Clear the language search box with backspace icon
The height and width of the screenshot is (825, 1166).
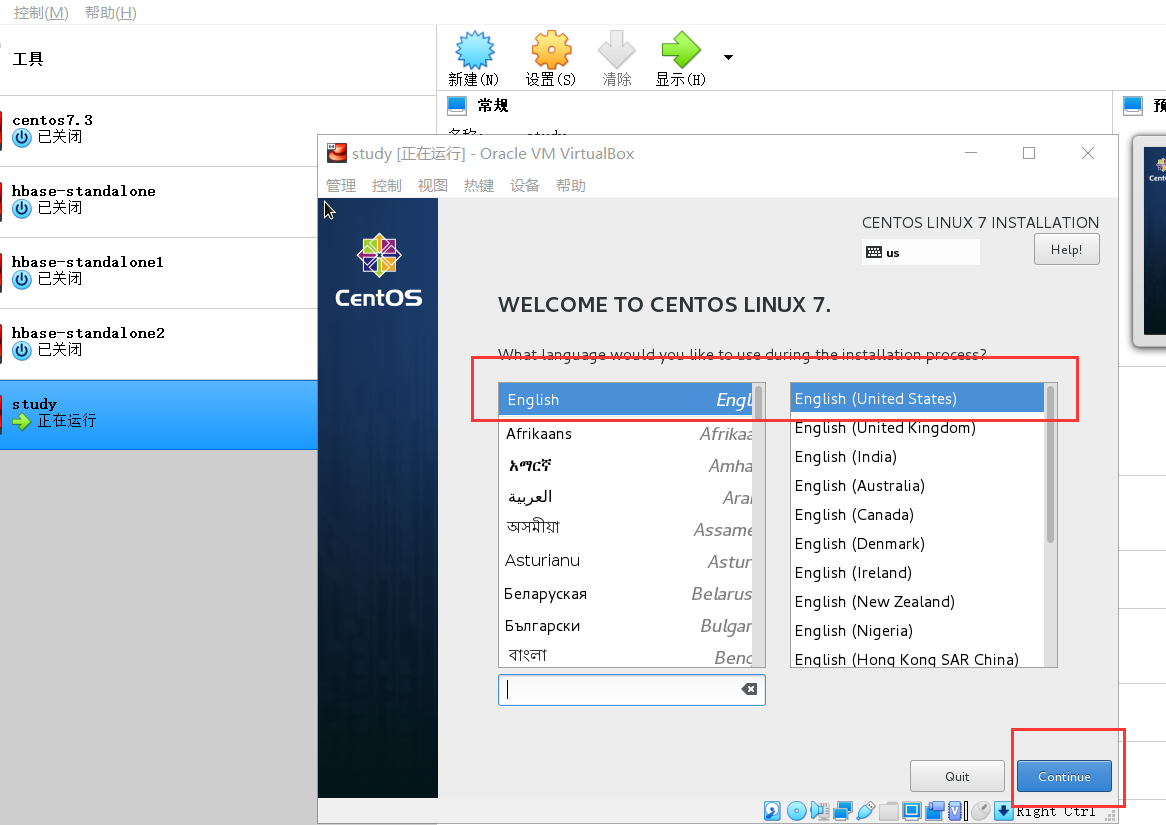click(749, 689)
